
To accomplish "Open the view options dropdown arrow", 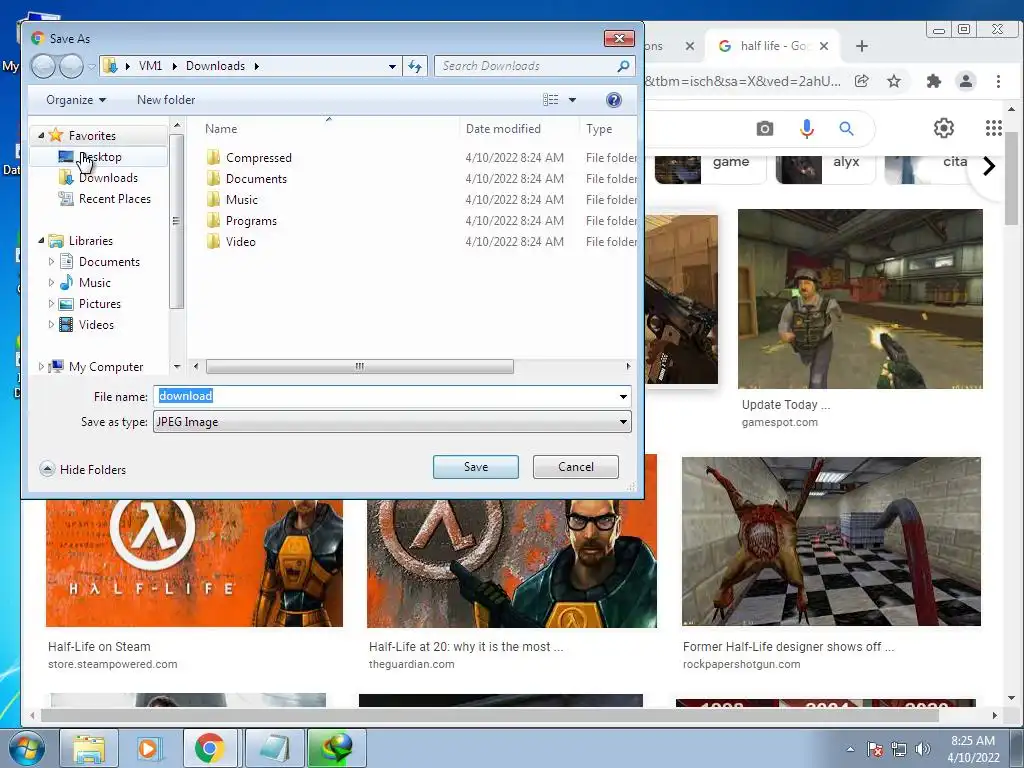I will pos(572,100).
